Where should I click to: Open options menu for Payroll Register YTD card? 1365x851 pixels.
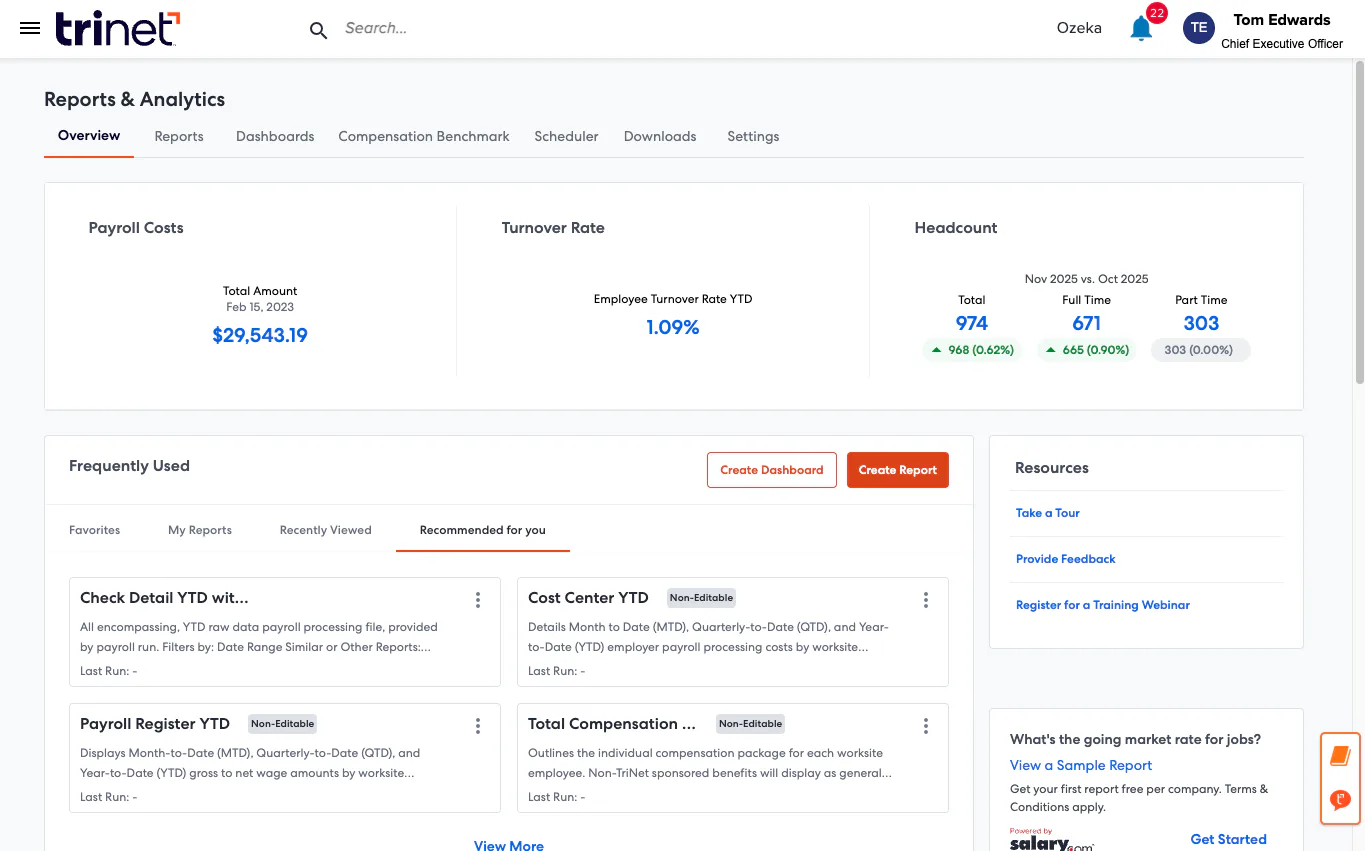[x=478, y=726]
